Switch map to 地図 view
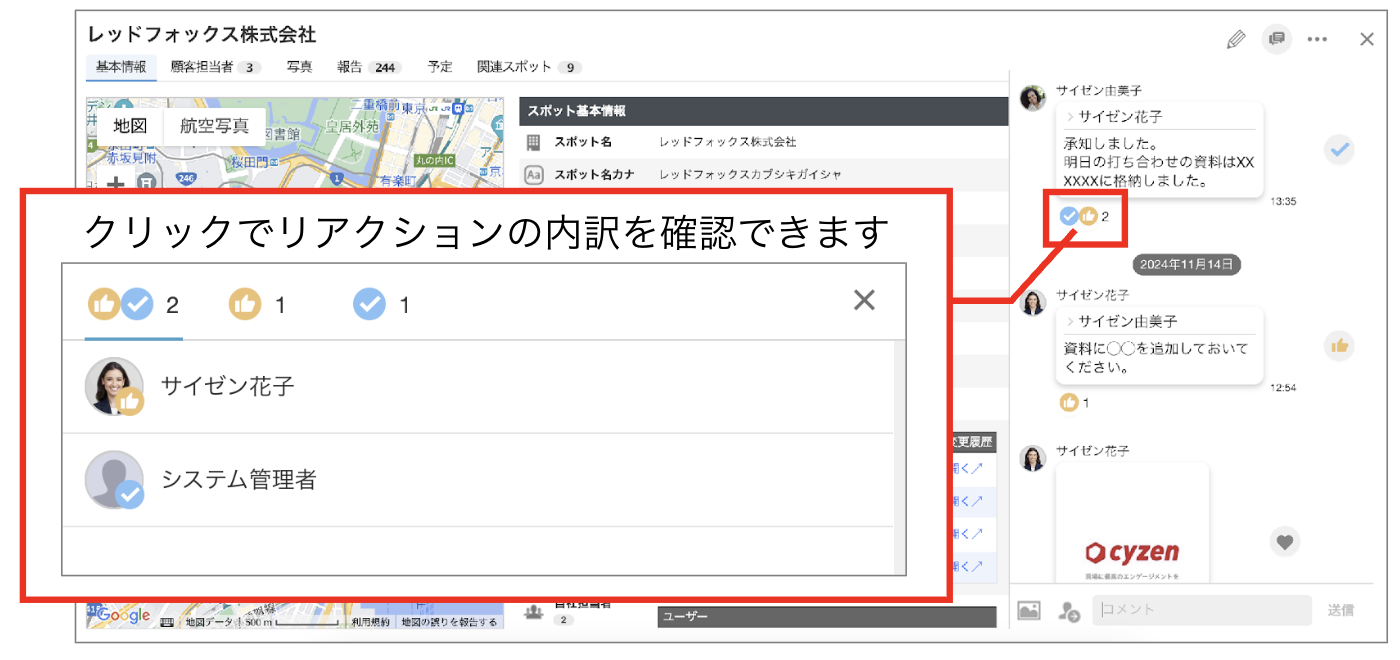Viewport: 1400px width, 660px height. tap(130, 127)
